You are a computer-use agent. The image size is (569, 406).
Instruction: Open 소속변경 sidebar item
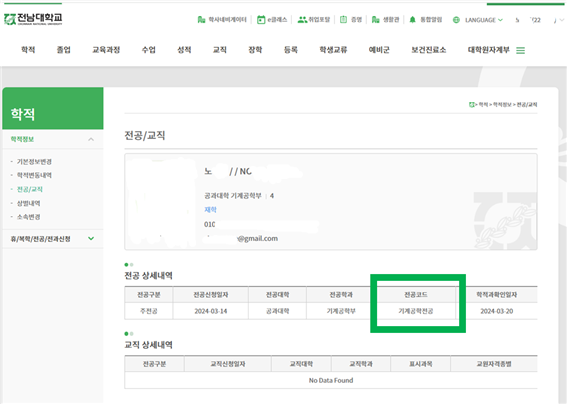tap(29, 217)
